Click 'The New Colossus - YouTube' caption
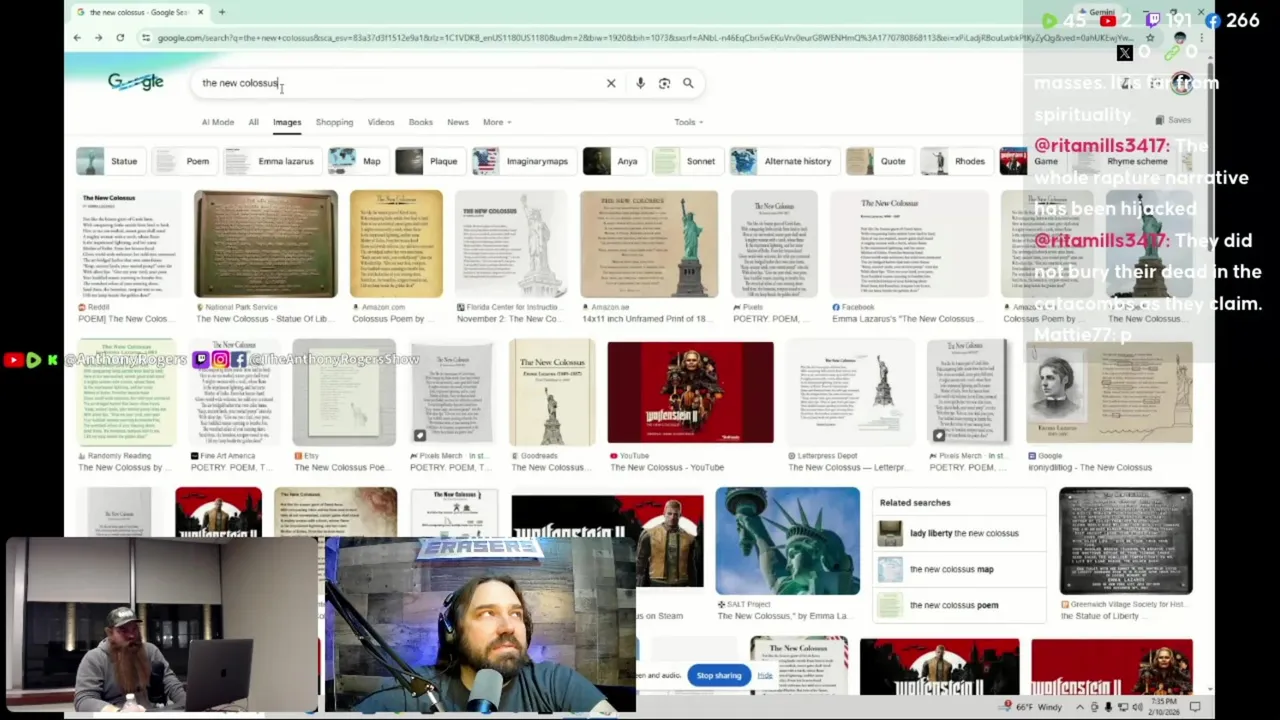This screenshot has height=720, width=1280. point(667,467)
